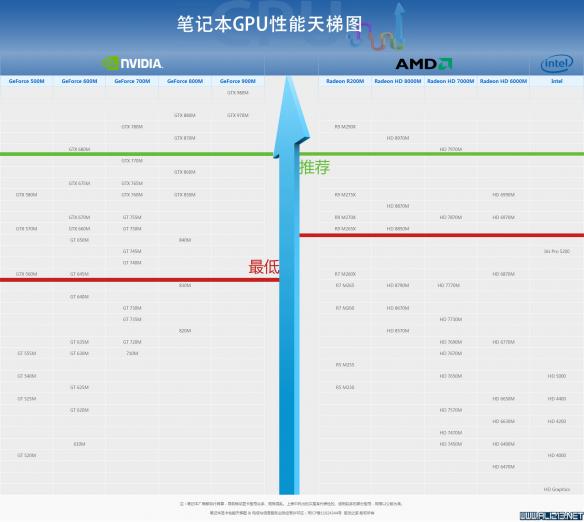Screen dimensions: 584x522
Task: Click the GTX 870M entry
Action: coord(185,138)
